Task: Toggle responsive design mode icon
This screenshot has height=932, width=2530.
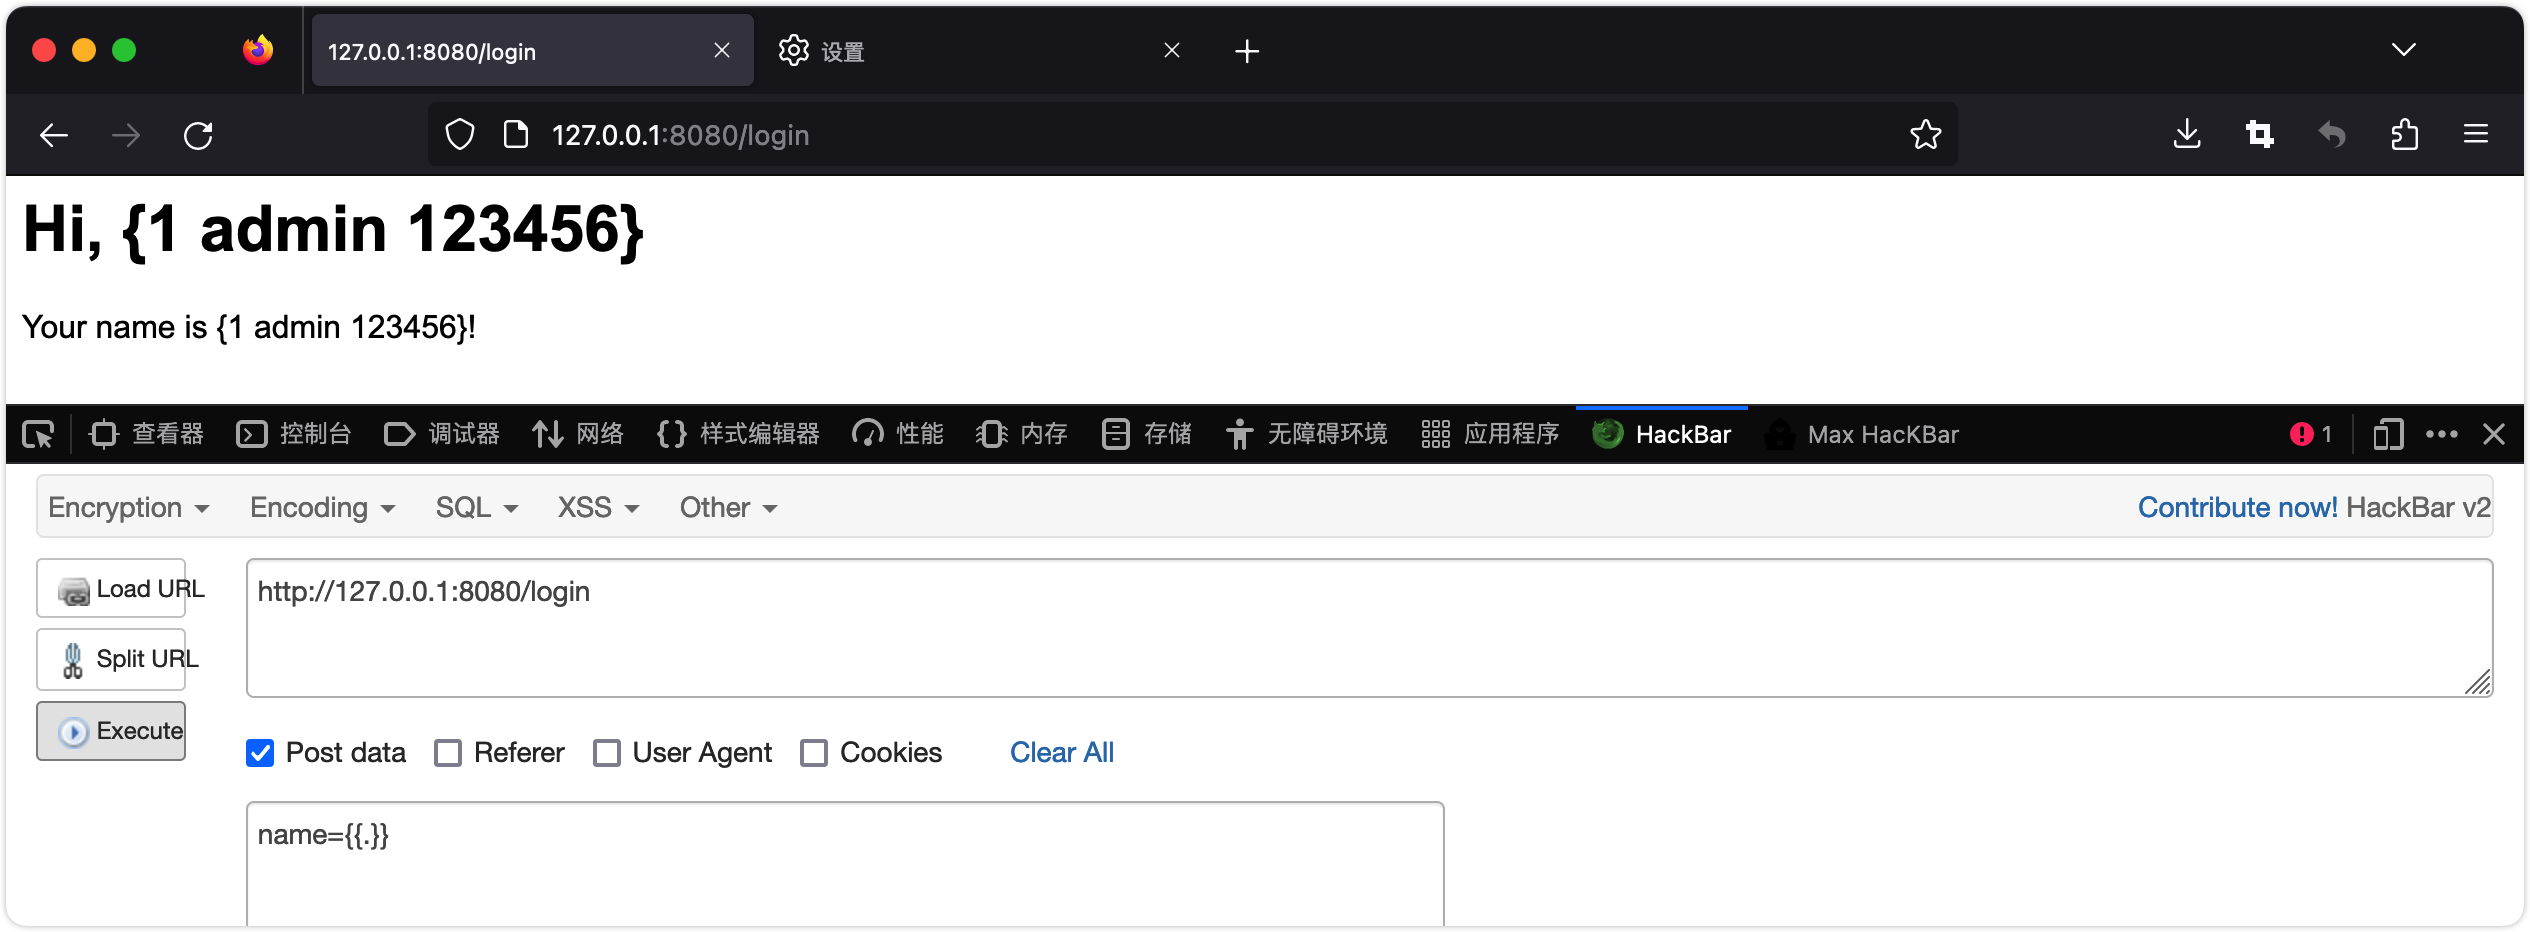Action: tap(2387, 434)
